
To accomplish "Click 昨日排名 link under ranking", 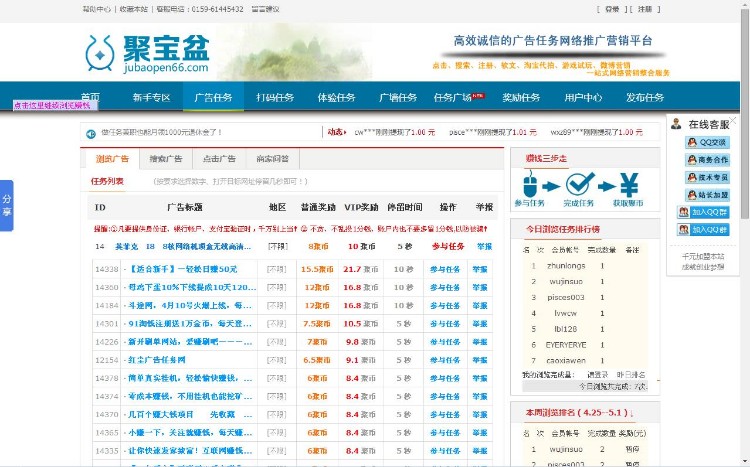I will (x=630, y=375).
